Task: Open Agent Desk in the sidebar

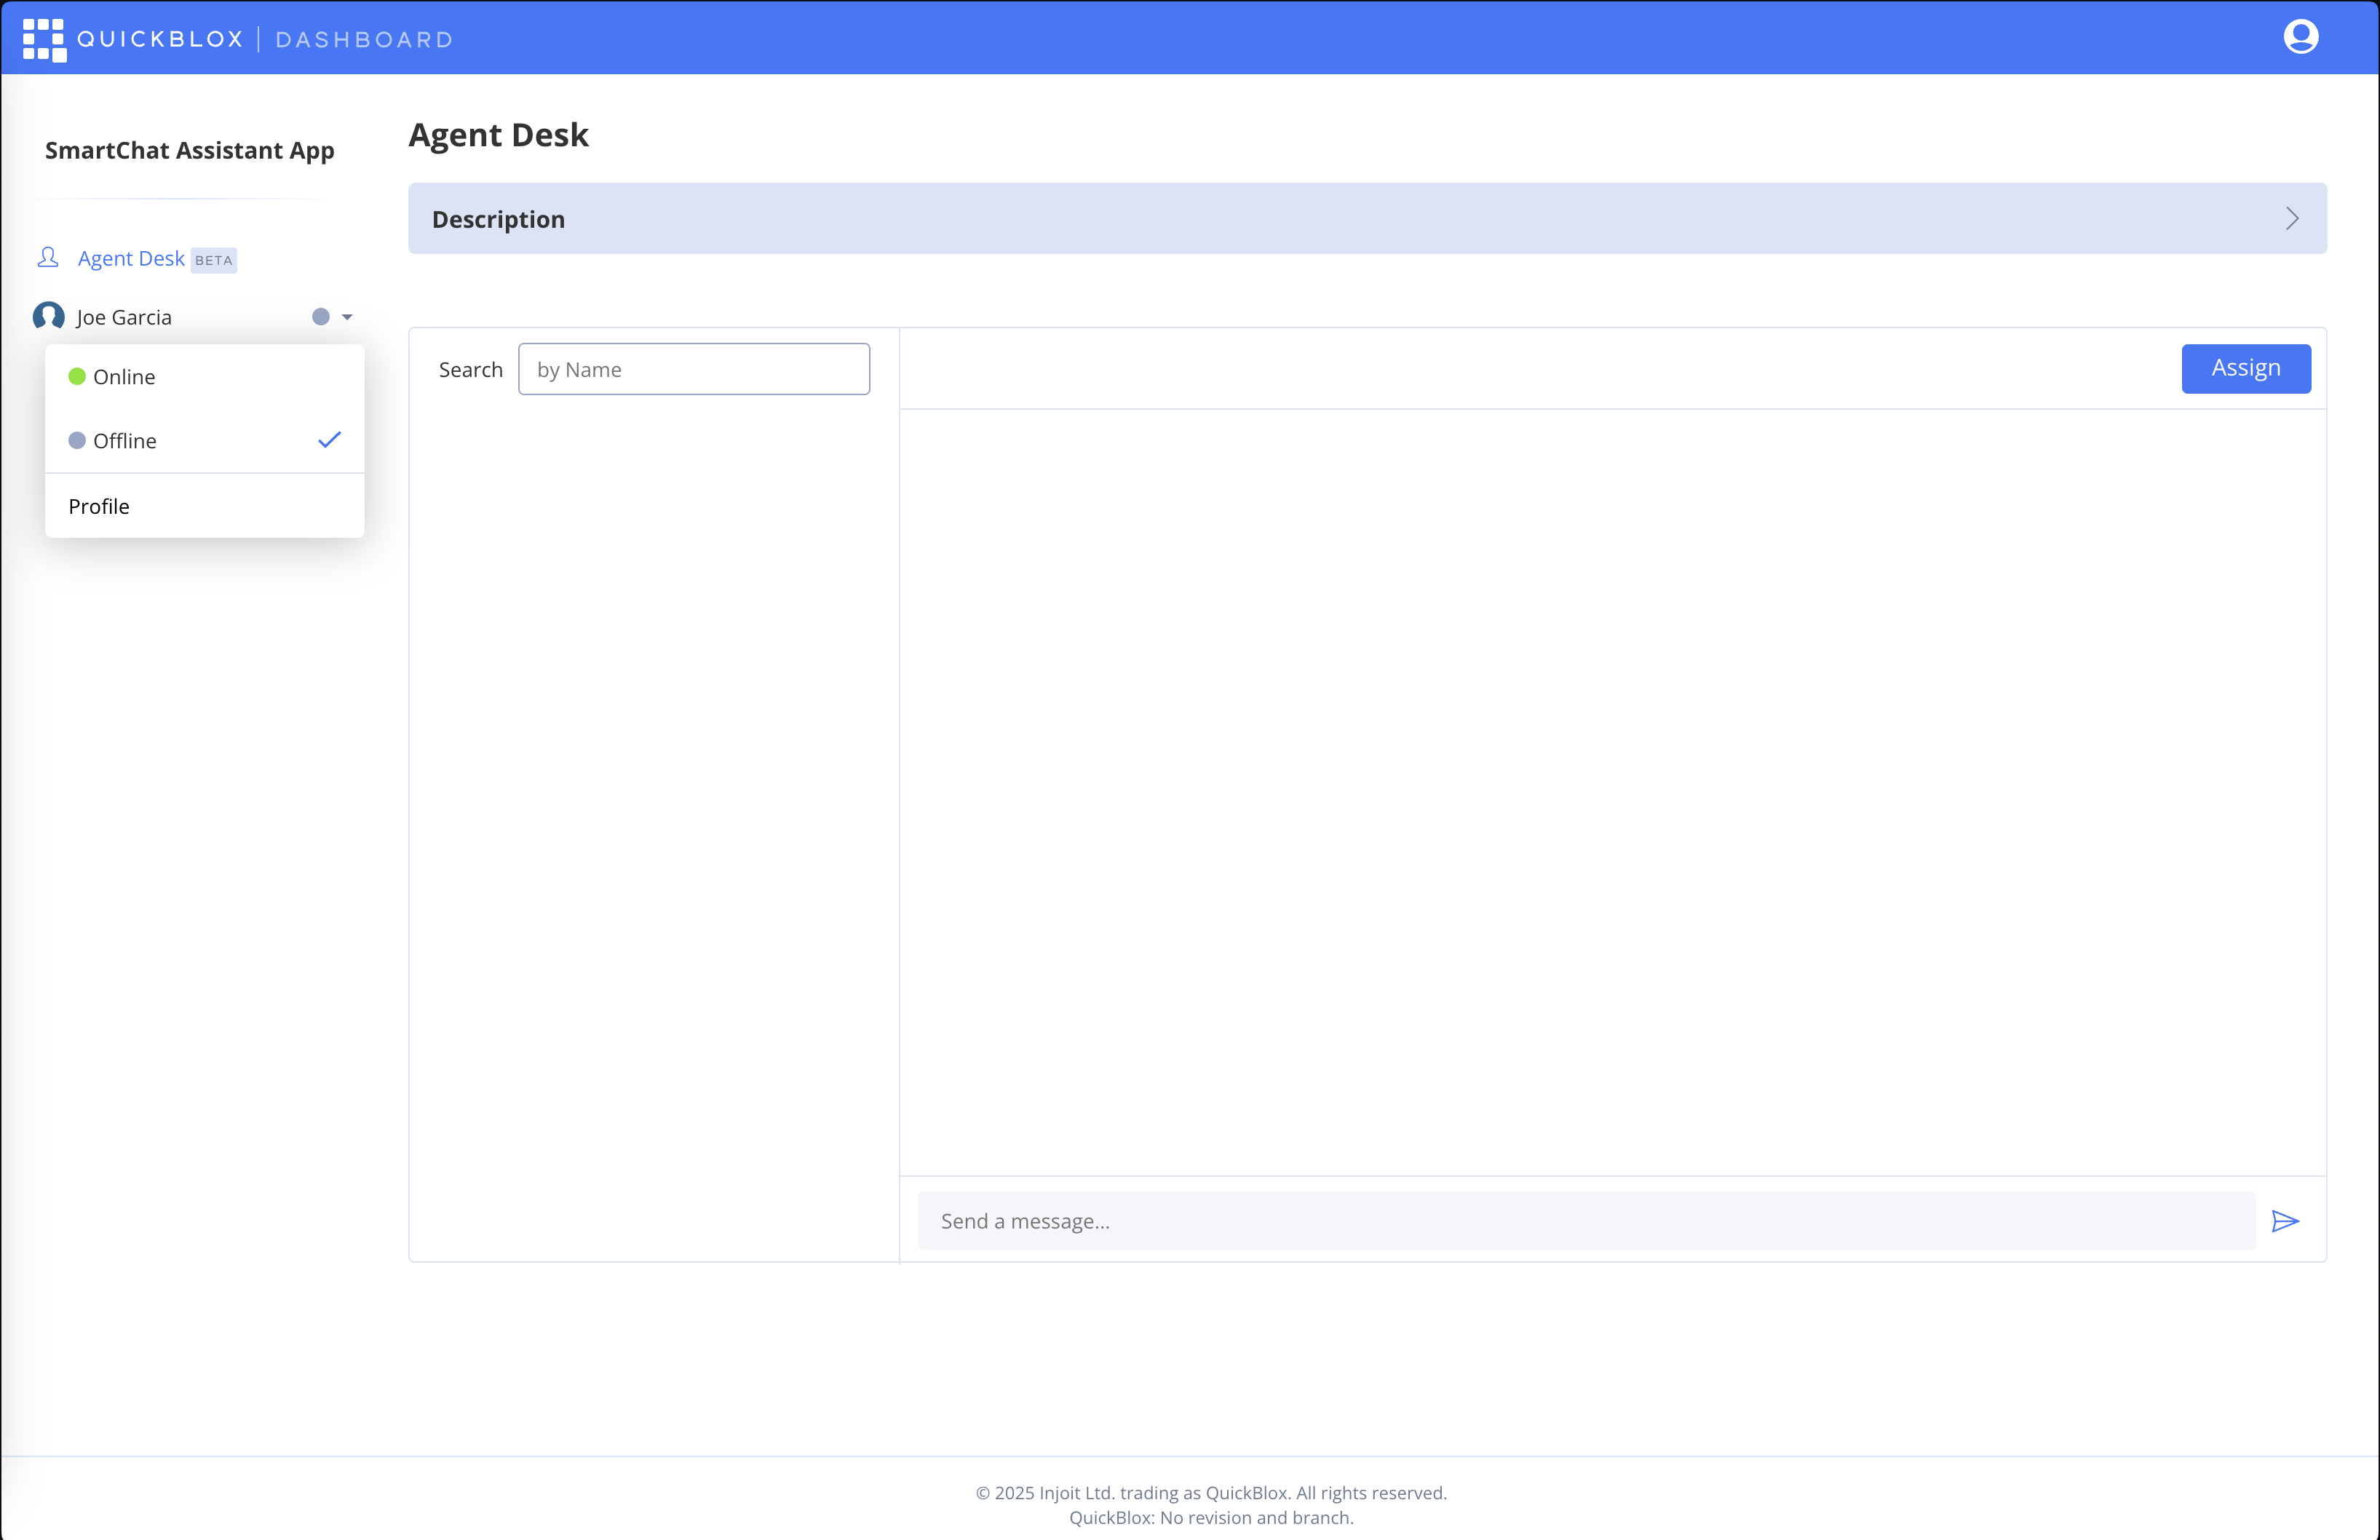Action: (131, 258)
